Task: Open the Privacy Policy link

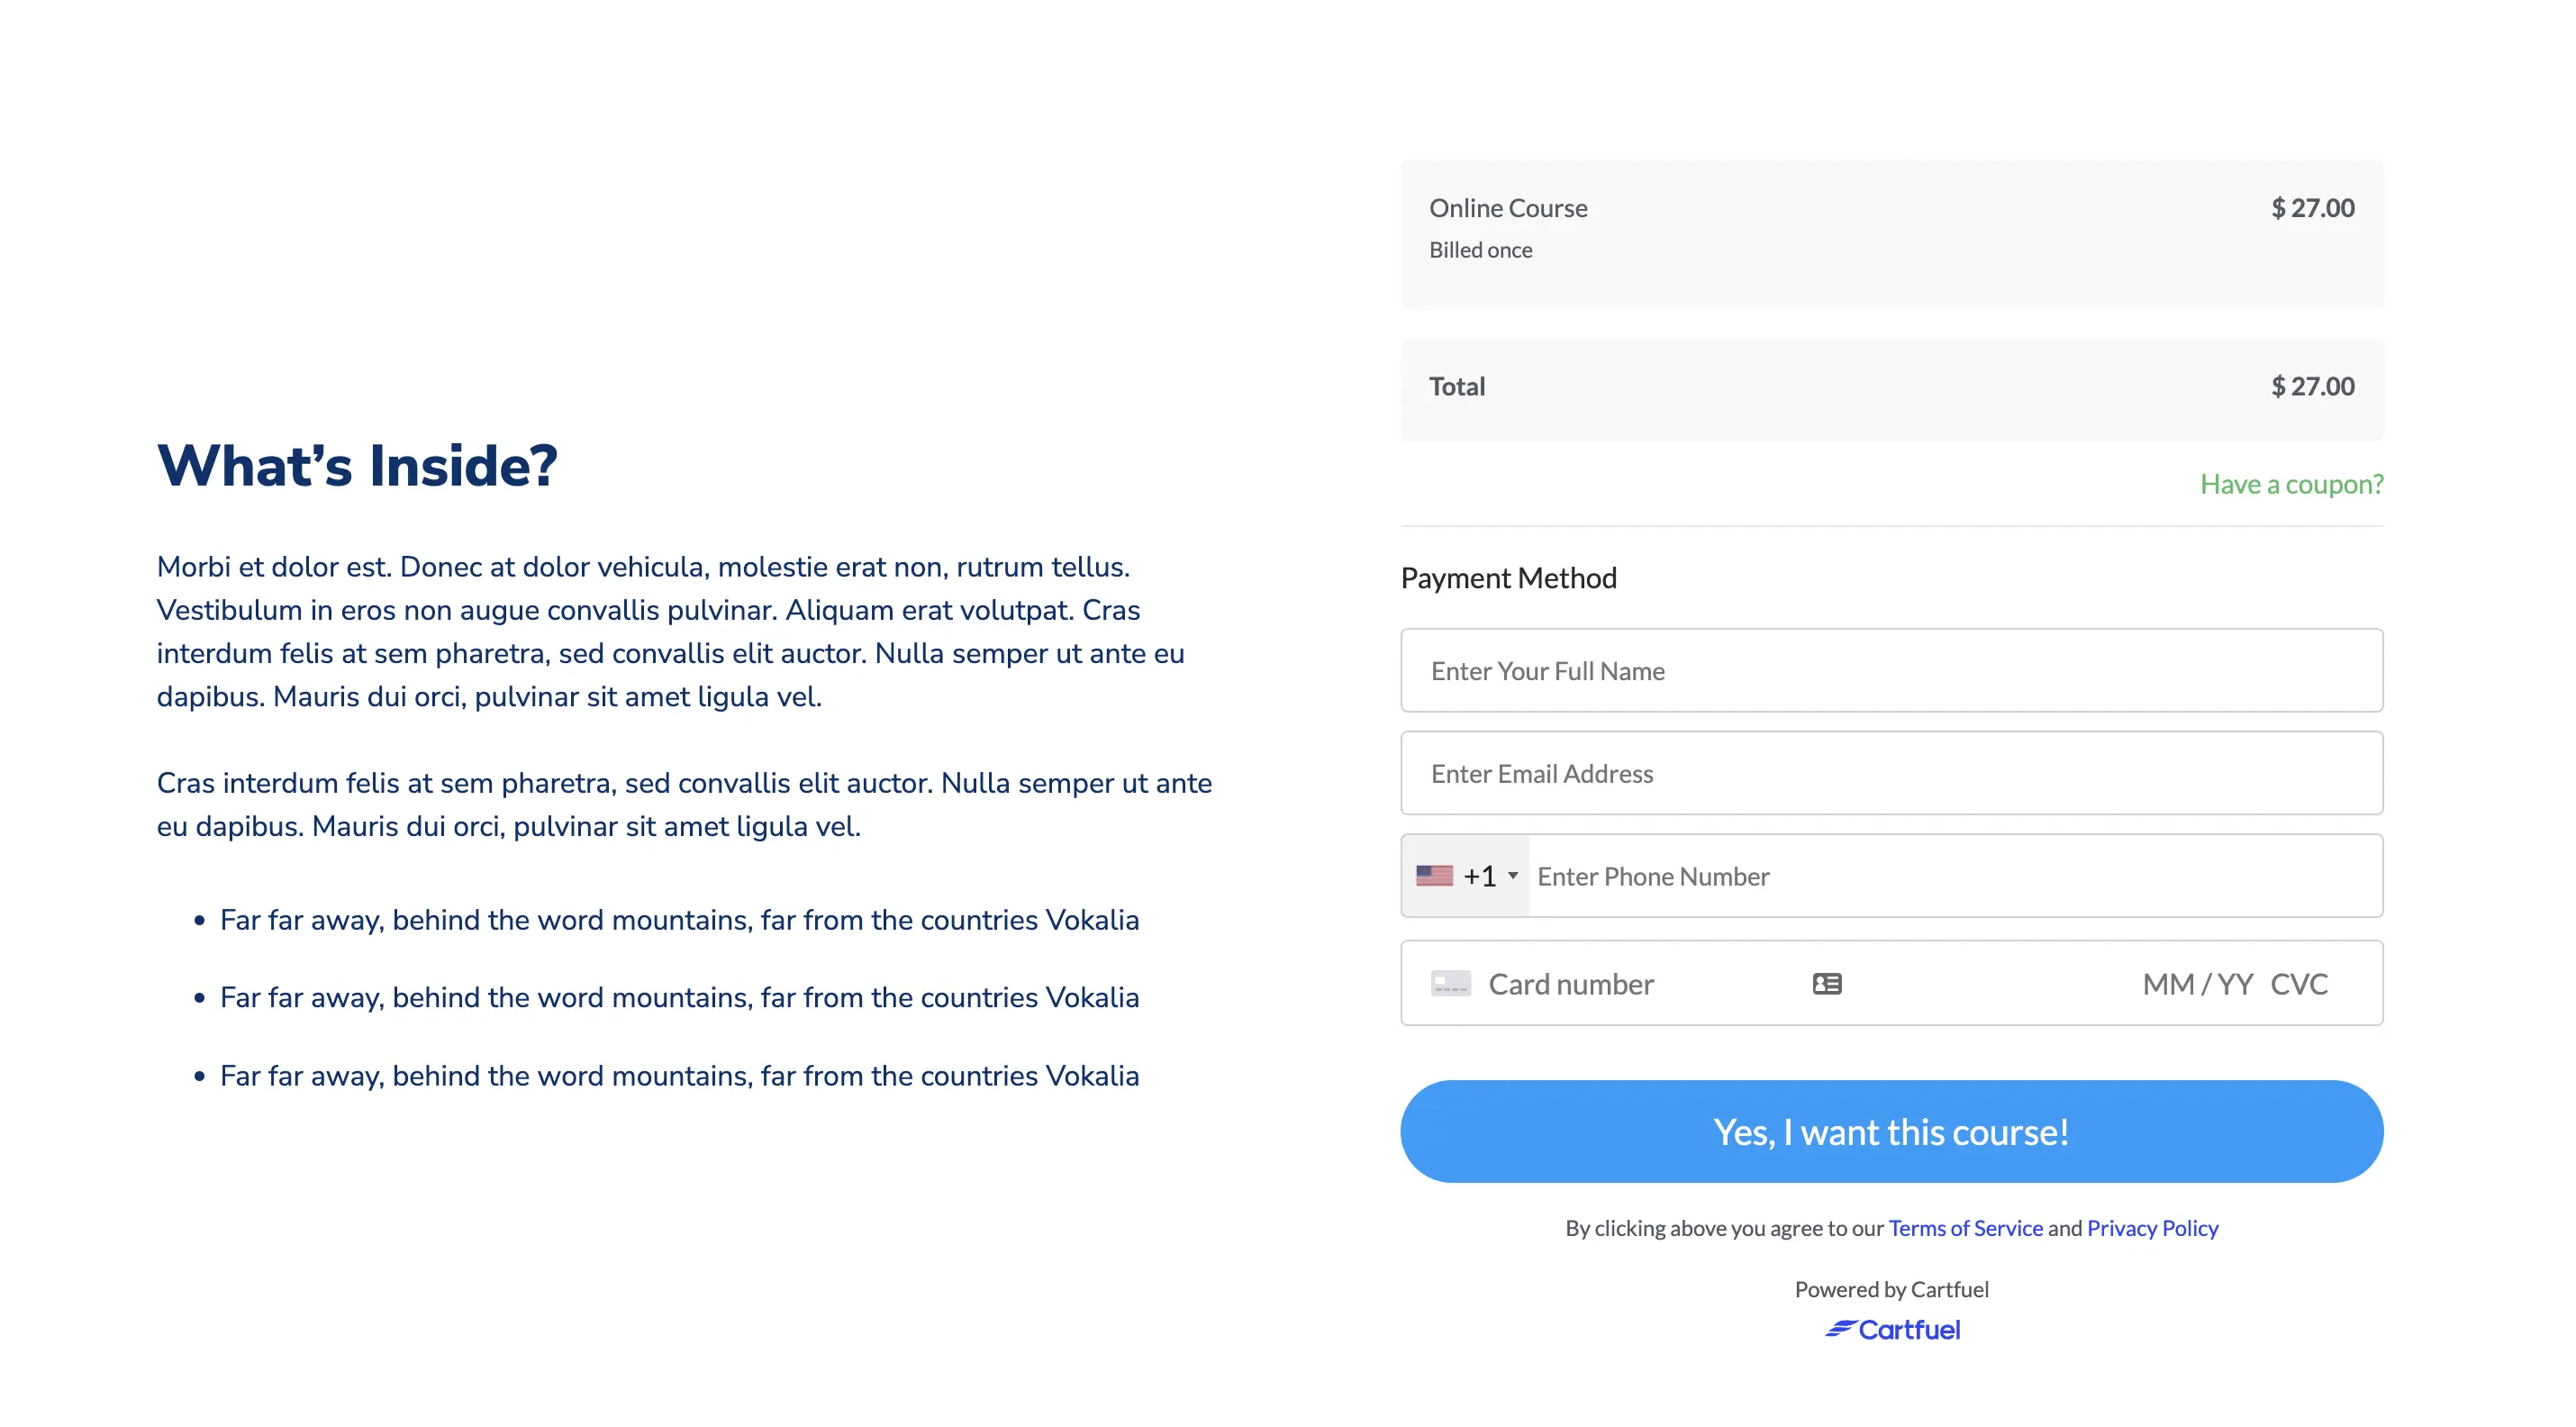Action: [x=2152, y=1227]
